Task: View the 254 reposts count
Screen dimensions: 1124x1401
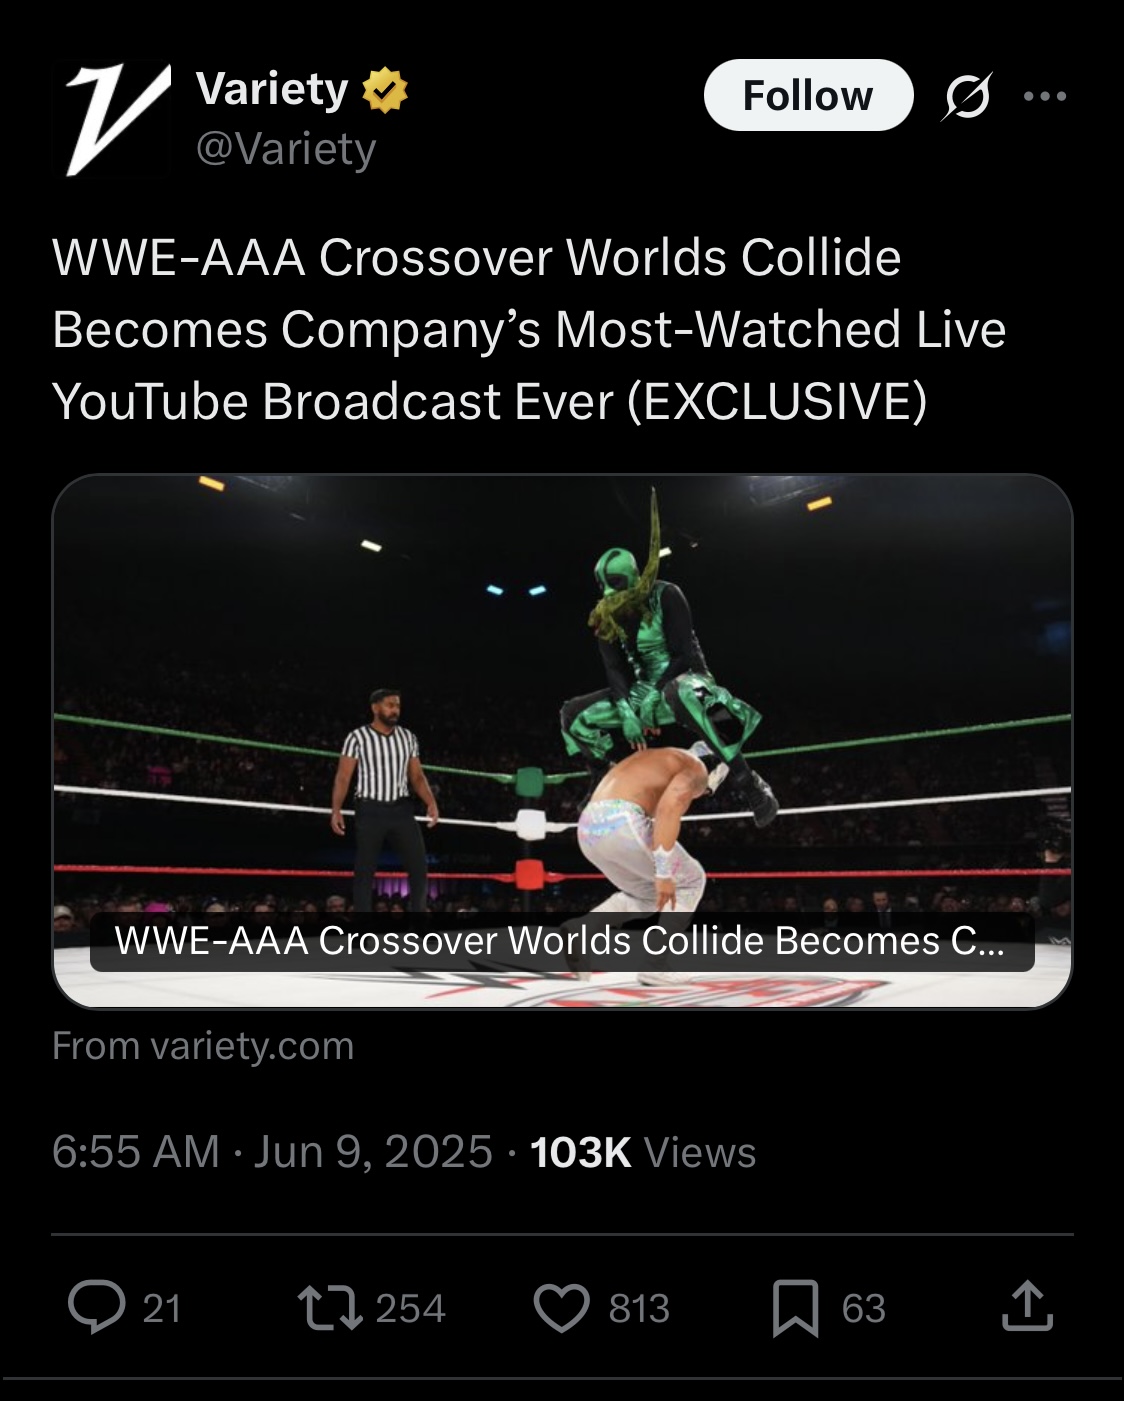Action: tap(410, 1308)
